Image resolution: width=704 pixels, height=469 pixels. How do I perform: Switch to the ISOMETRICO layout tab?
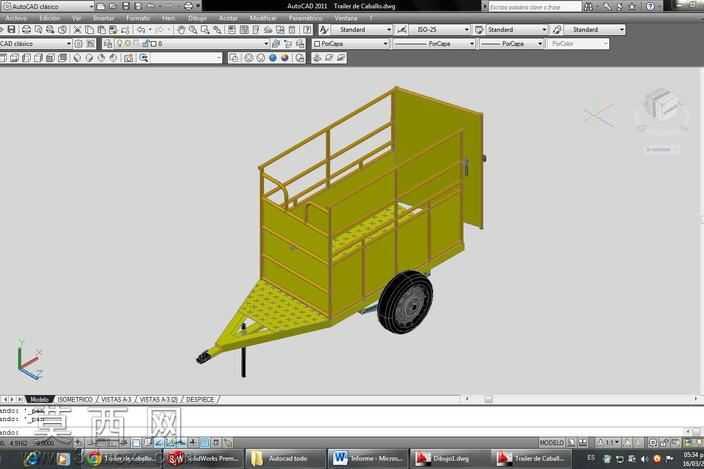click(x=75, y=399)
